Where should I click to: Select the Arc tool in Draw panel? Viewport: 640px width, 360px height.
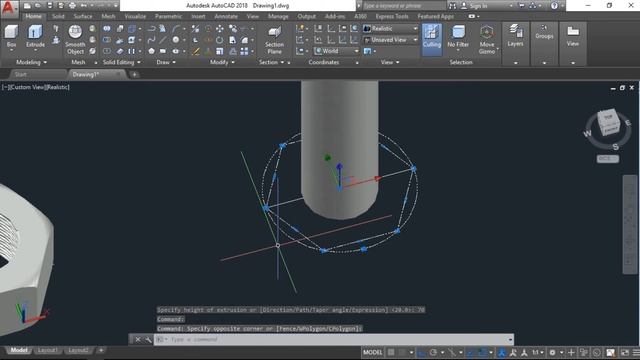click(176, 29)
